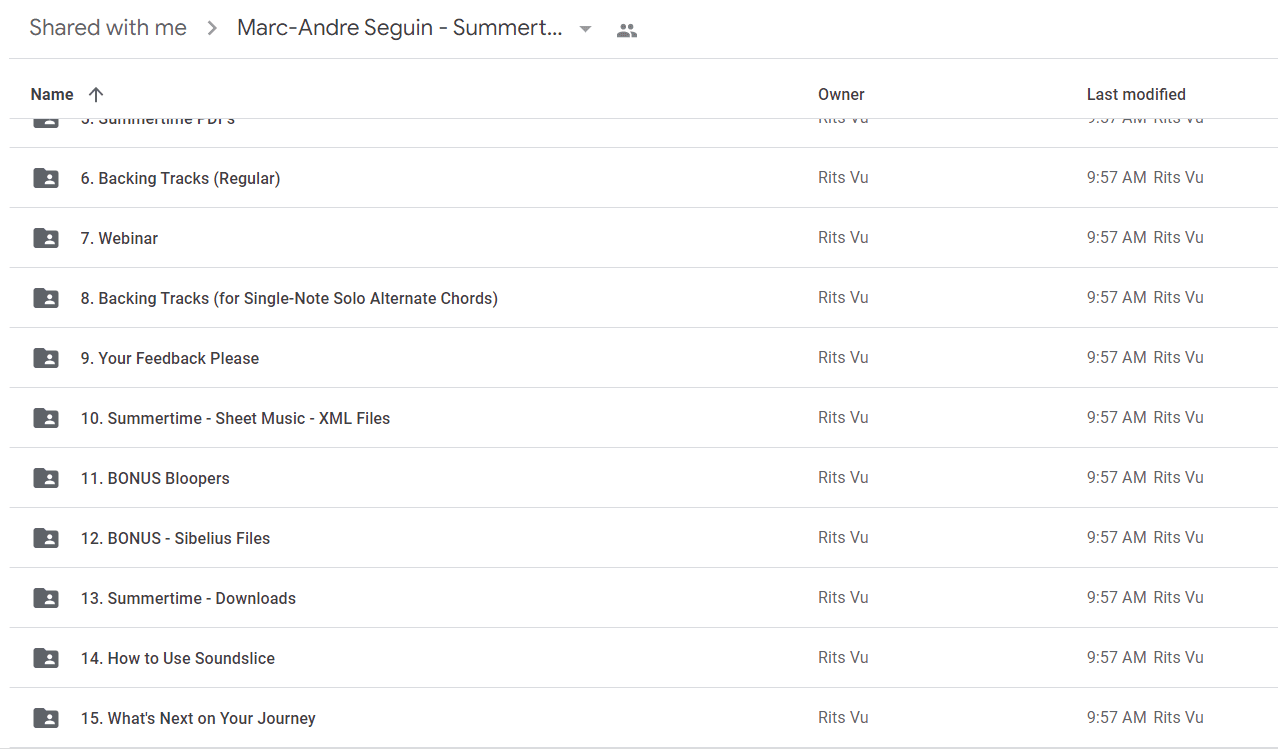Select the 15. What's Next on Your Journey folder
This screenshot has width=1278, height=749.
point(644,718)
